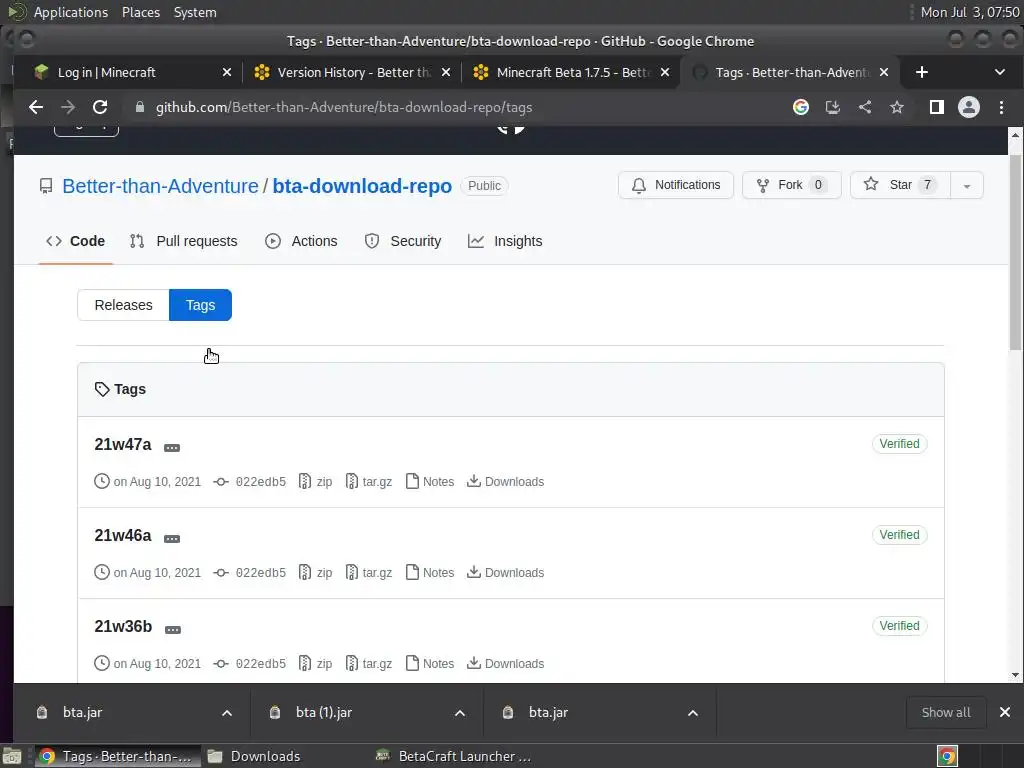
Task: Expand the Star lists dropdown arrow
Action: pos(967,185)
